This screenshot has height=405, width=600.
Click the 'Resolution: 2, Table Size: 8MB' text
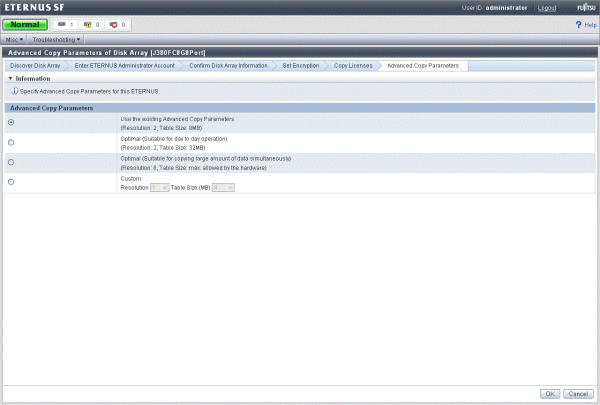coord(161,128)
